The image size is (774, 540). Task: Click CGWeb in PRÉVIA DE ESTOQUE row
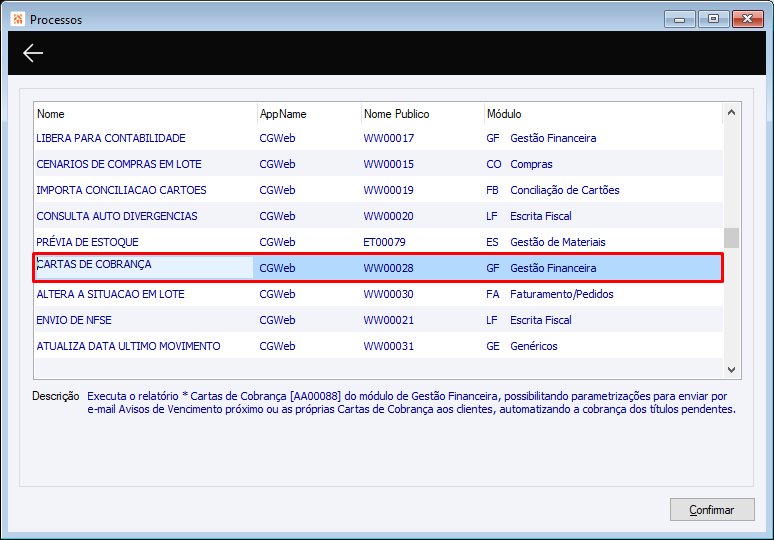(x=277, y=242)
